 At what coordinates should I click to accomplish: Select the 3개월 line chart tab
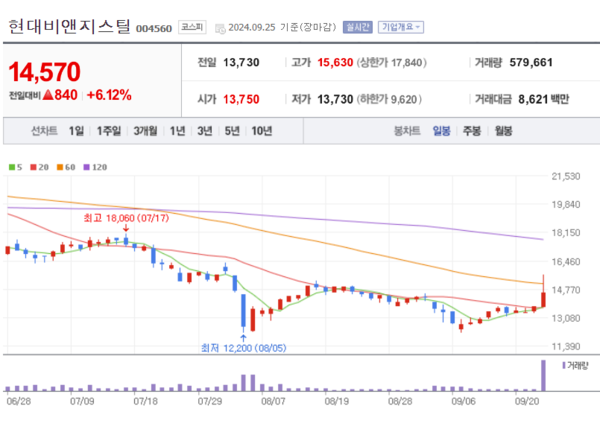145,131
